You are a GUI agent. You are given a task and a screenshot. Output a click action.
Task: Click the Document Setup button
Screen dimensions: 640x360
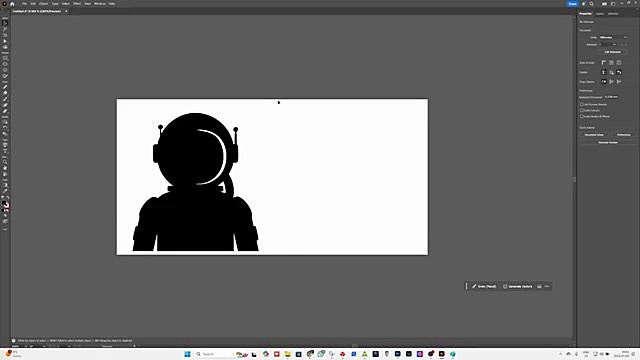[594, 135]
